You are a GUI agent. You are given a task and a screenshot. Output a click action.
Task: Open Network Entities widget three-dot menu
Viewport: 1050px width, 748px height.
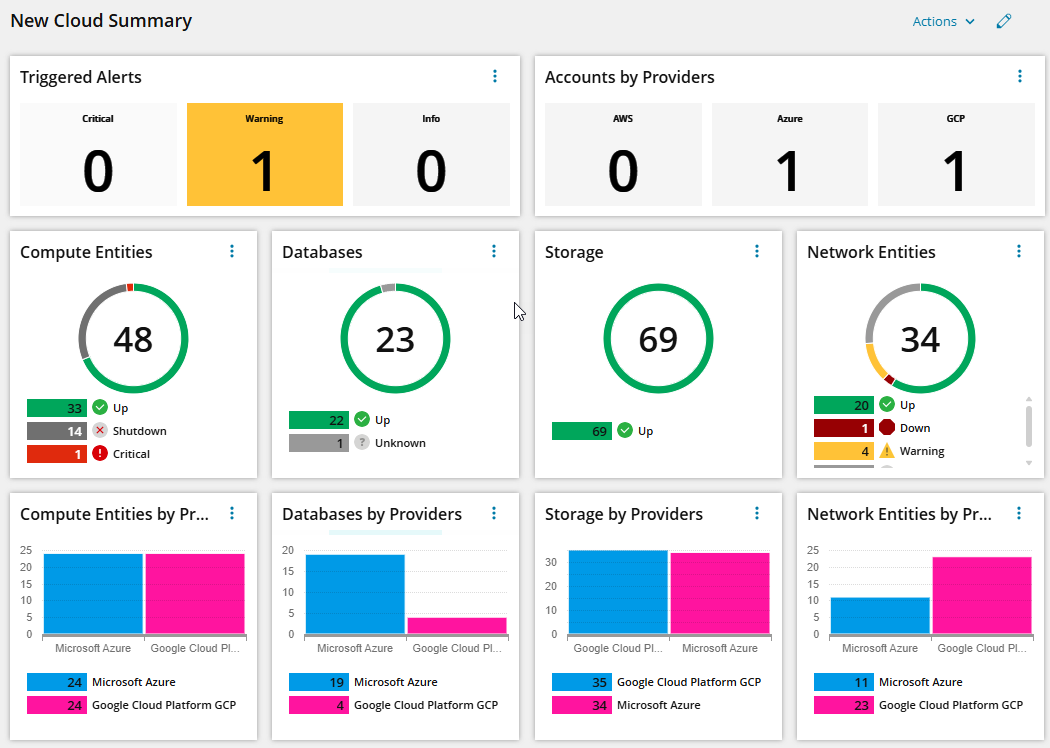(x=1019, y=252)
